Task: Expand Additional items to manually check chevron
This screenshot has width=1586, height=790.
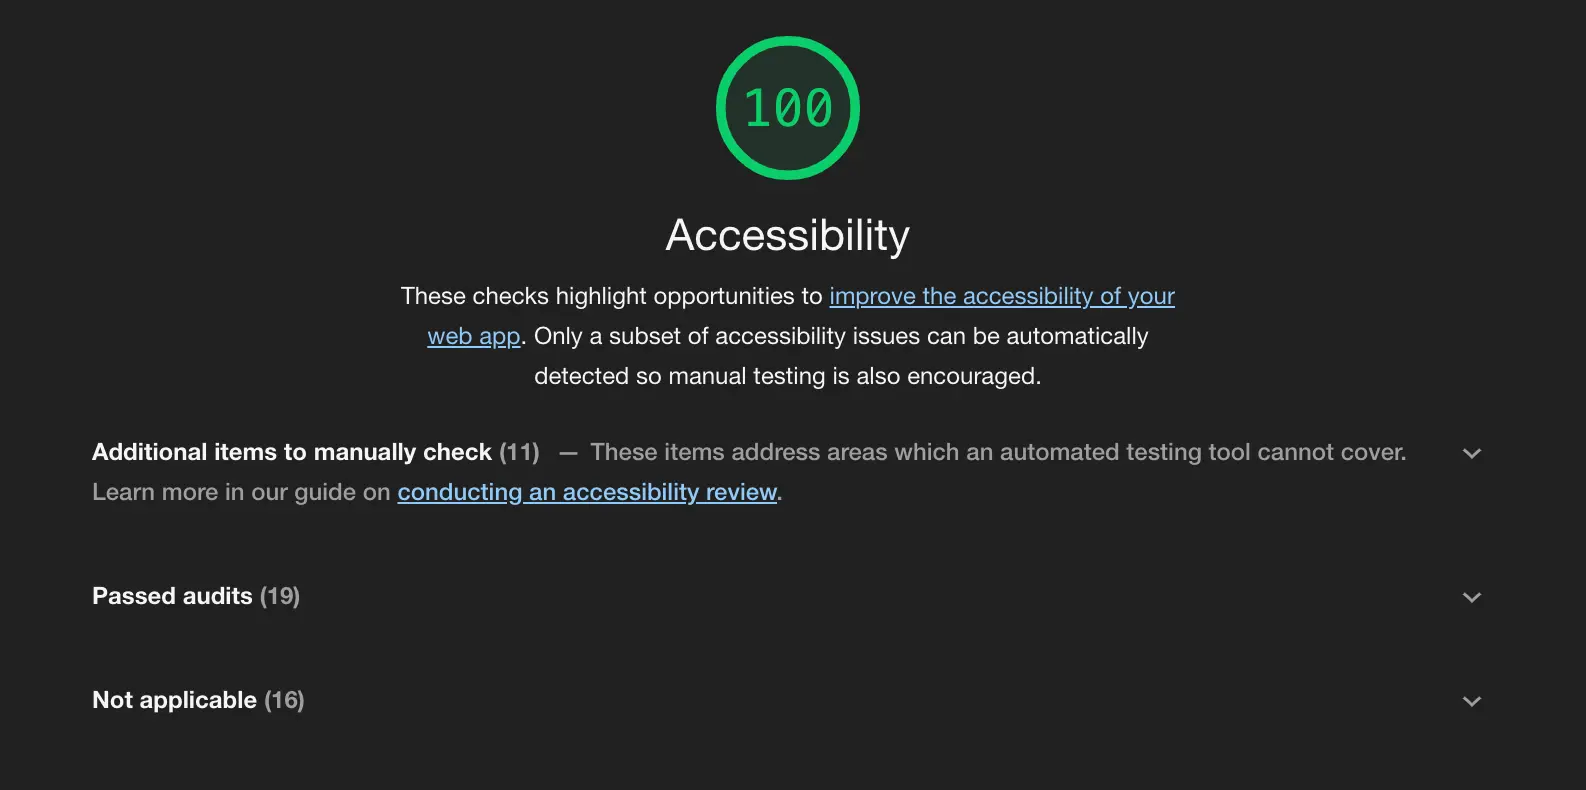Action: click(x=1471, y=453)
